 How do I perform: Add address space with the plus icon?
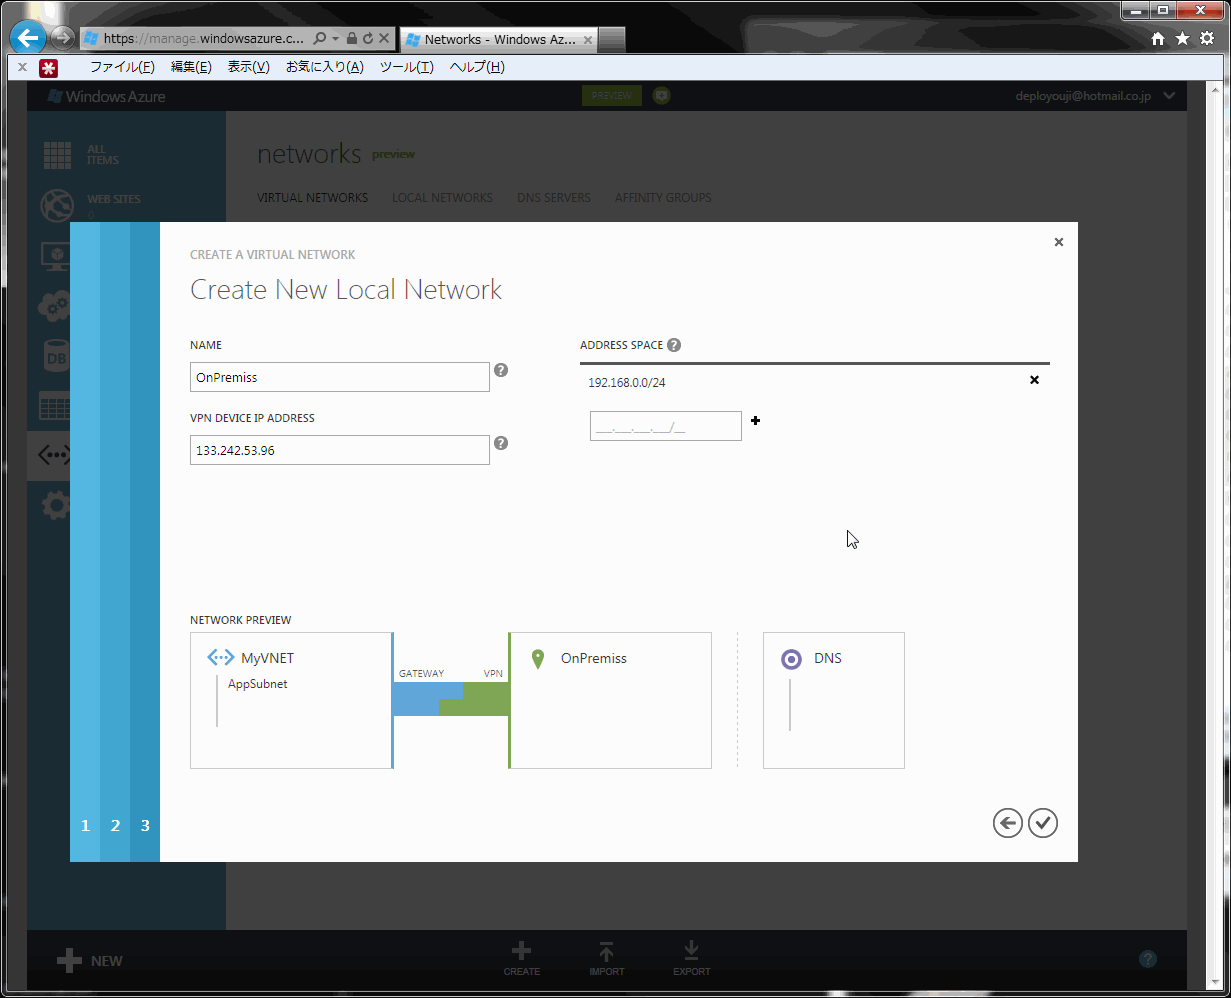pyautogui.click(x=755, y=421)
